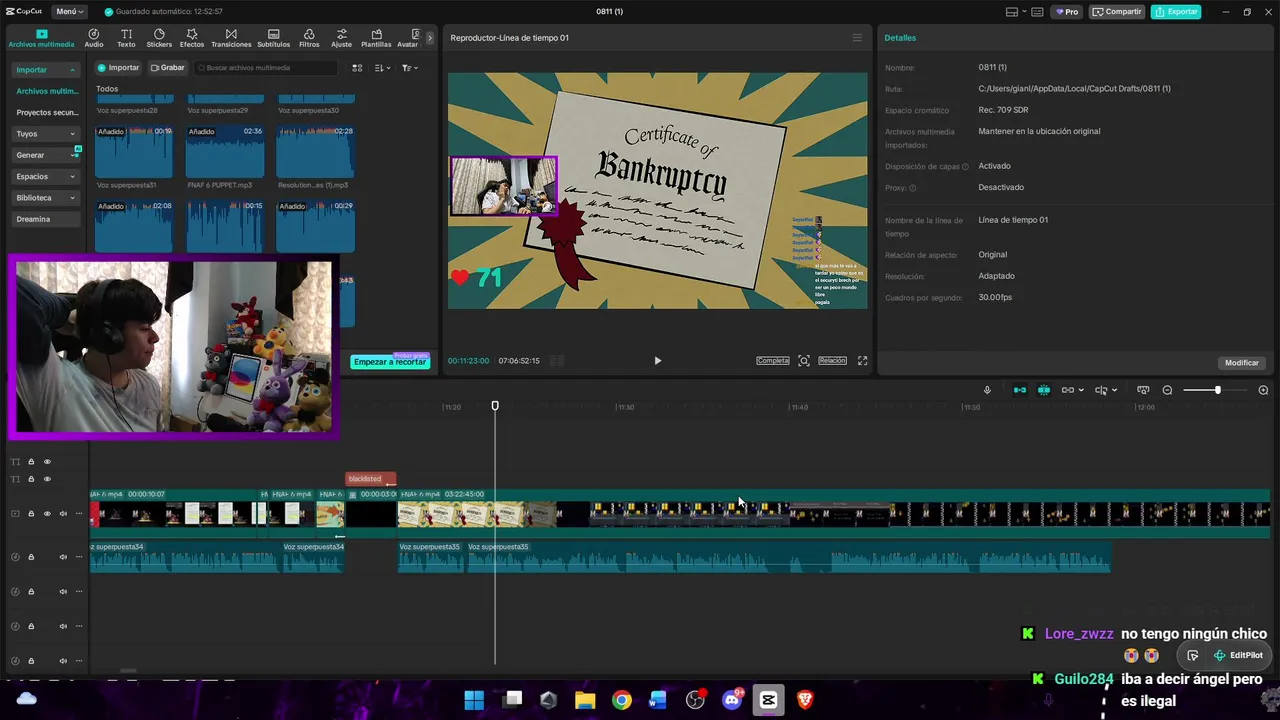The image size is (1280, 720).
Task: Enter fullscreen preview mode
Action: click(862, 361)
